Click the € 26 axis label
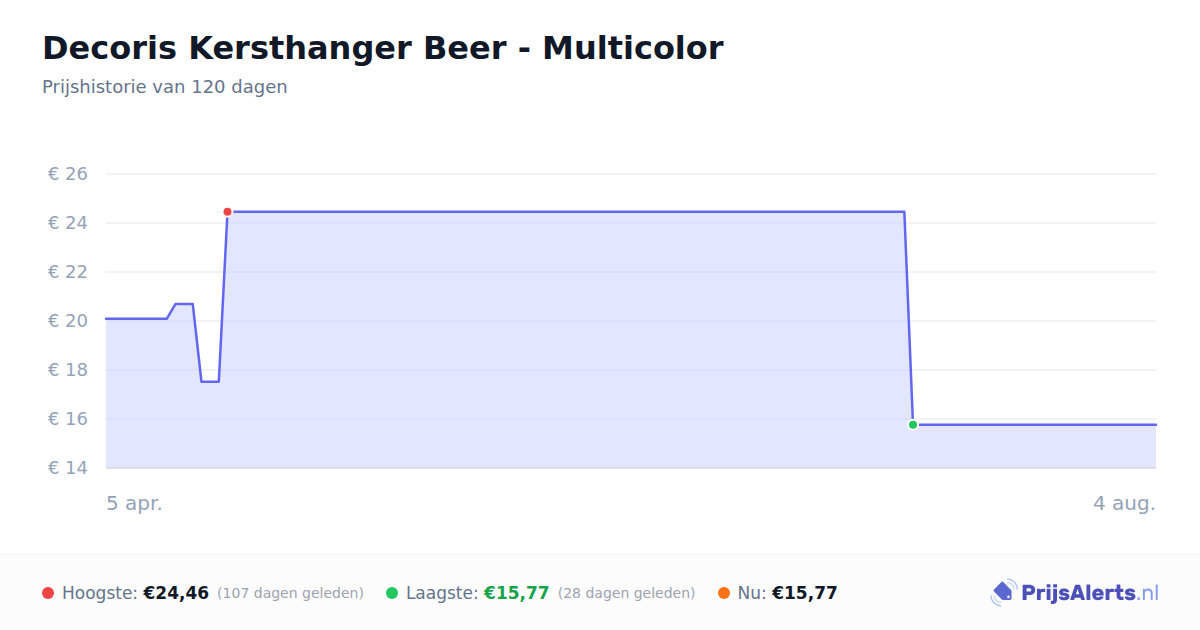The height and width of the screenshot is (630, 1200). pos(68,174)
